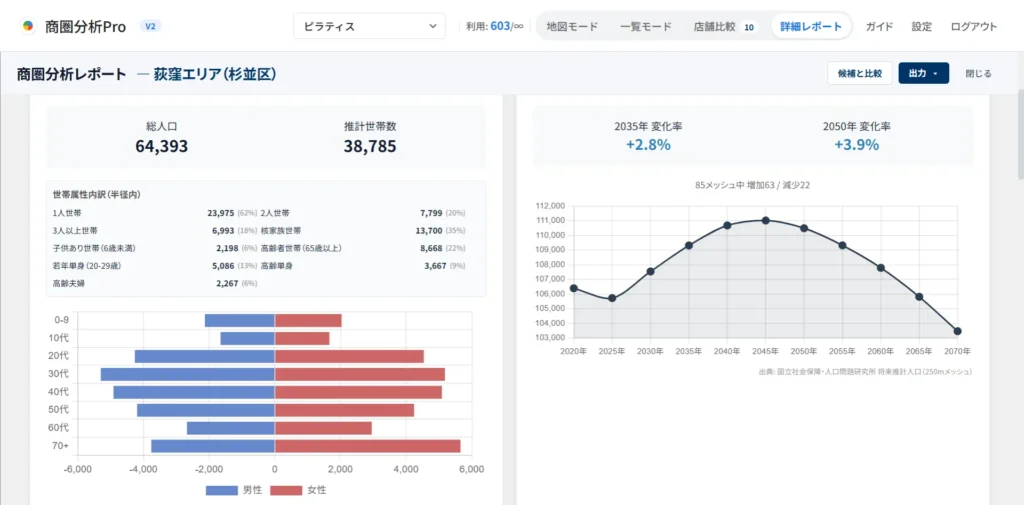
Task: Switch to 一覧モード tab
Action: click(646, 27)
